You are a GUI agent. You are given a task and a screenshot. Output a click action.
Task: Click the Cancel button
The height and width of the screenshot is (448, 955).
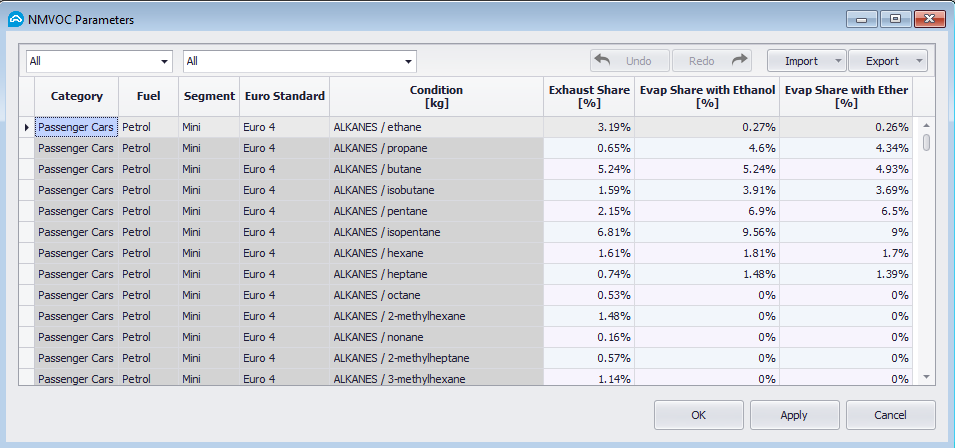coord(890,415)
